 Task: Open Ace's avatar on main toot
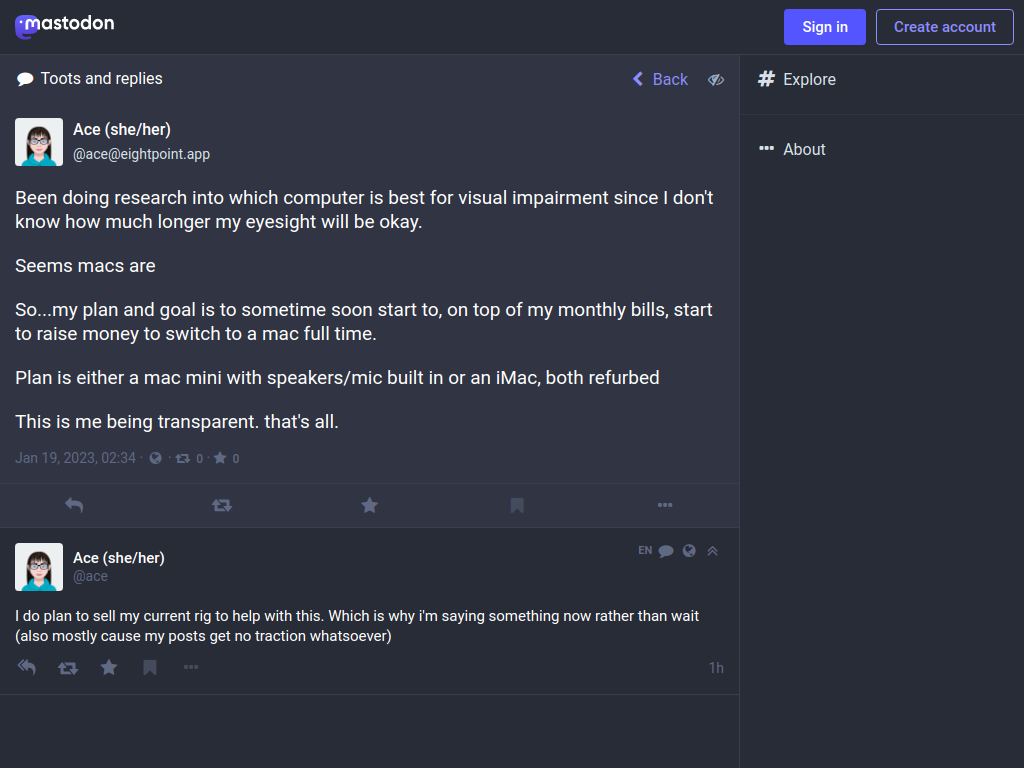(39, 142)
